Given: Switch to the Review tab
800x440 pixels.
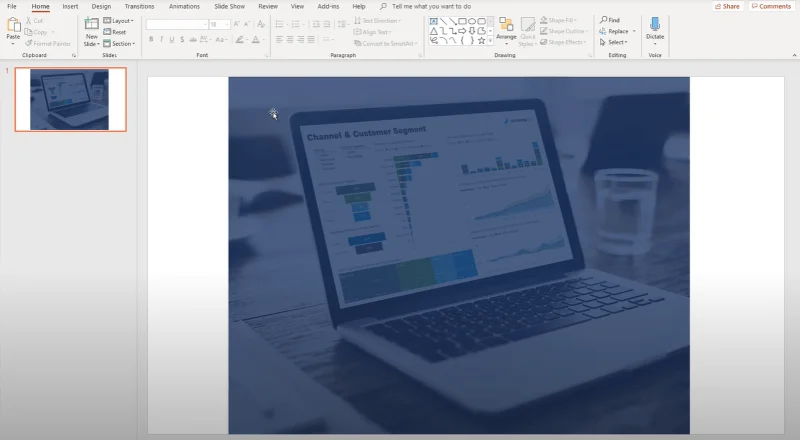Looking at the screenshot, I should (x=268, y=6).
